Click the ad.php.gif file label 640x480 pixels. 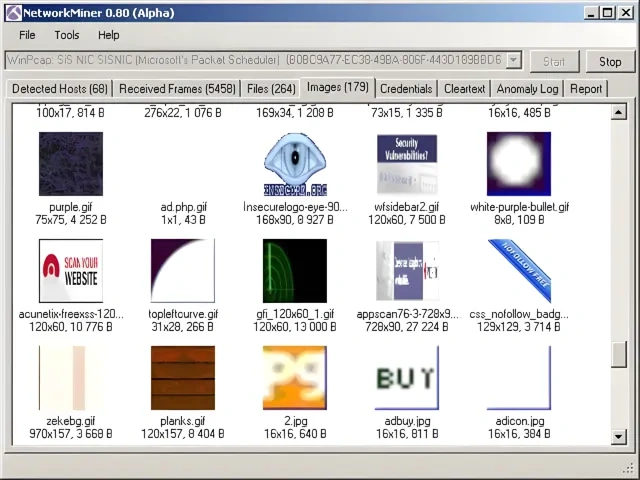(x=183, y=207)
